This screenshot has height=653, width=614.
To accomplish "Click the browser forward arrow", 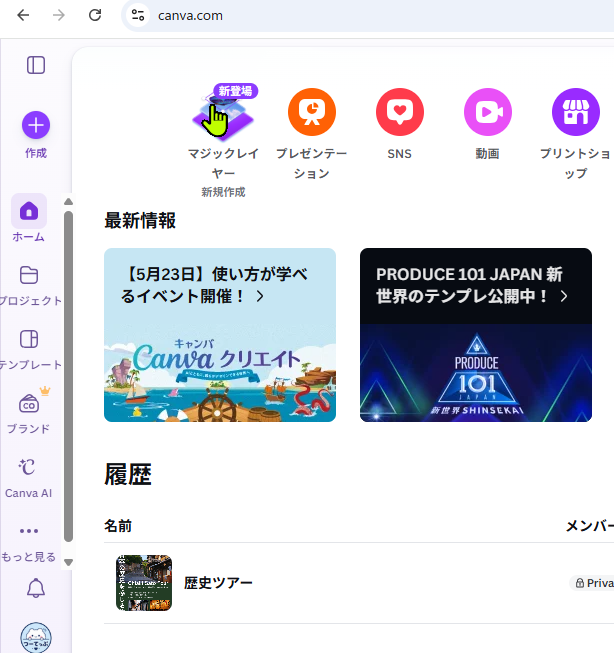I will pos(59,15).
